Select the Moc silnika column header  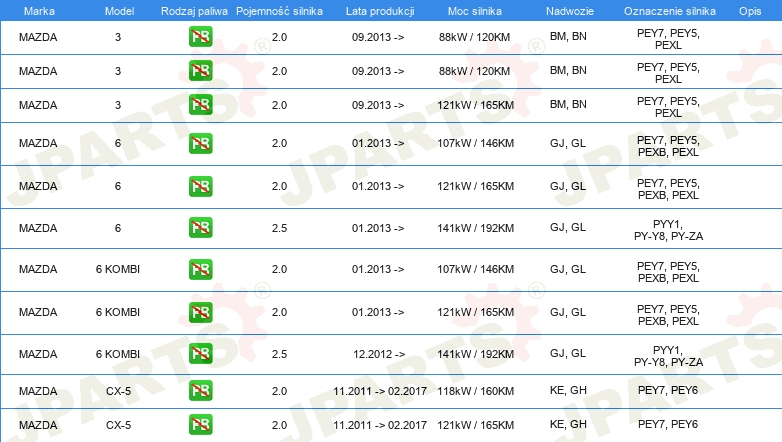tap(475, 11)
